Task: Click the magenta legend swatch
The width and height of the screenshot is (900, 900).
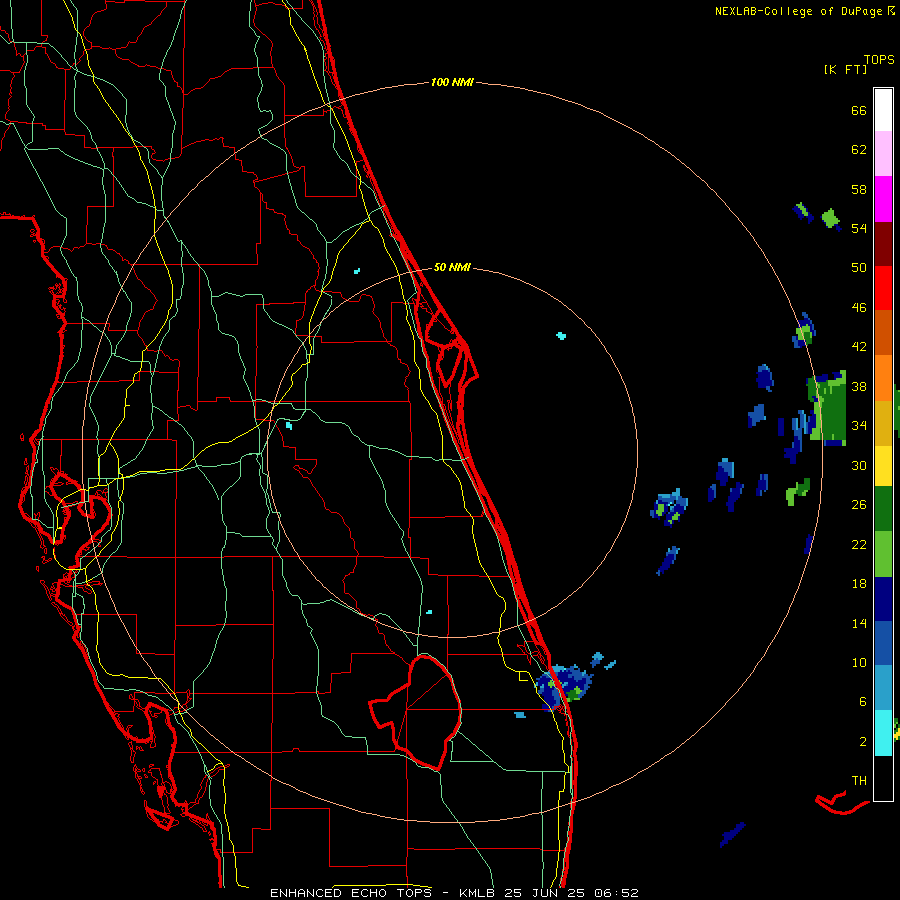Action: (883, 199)
